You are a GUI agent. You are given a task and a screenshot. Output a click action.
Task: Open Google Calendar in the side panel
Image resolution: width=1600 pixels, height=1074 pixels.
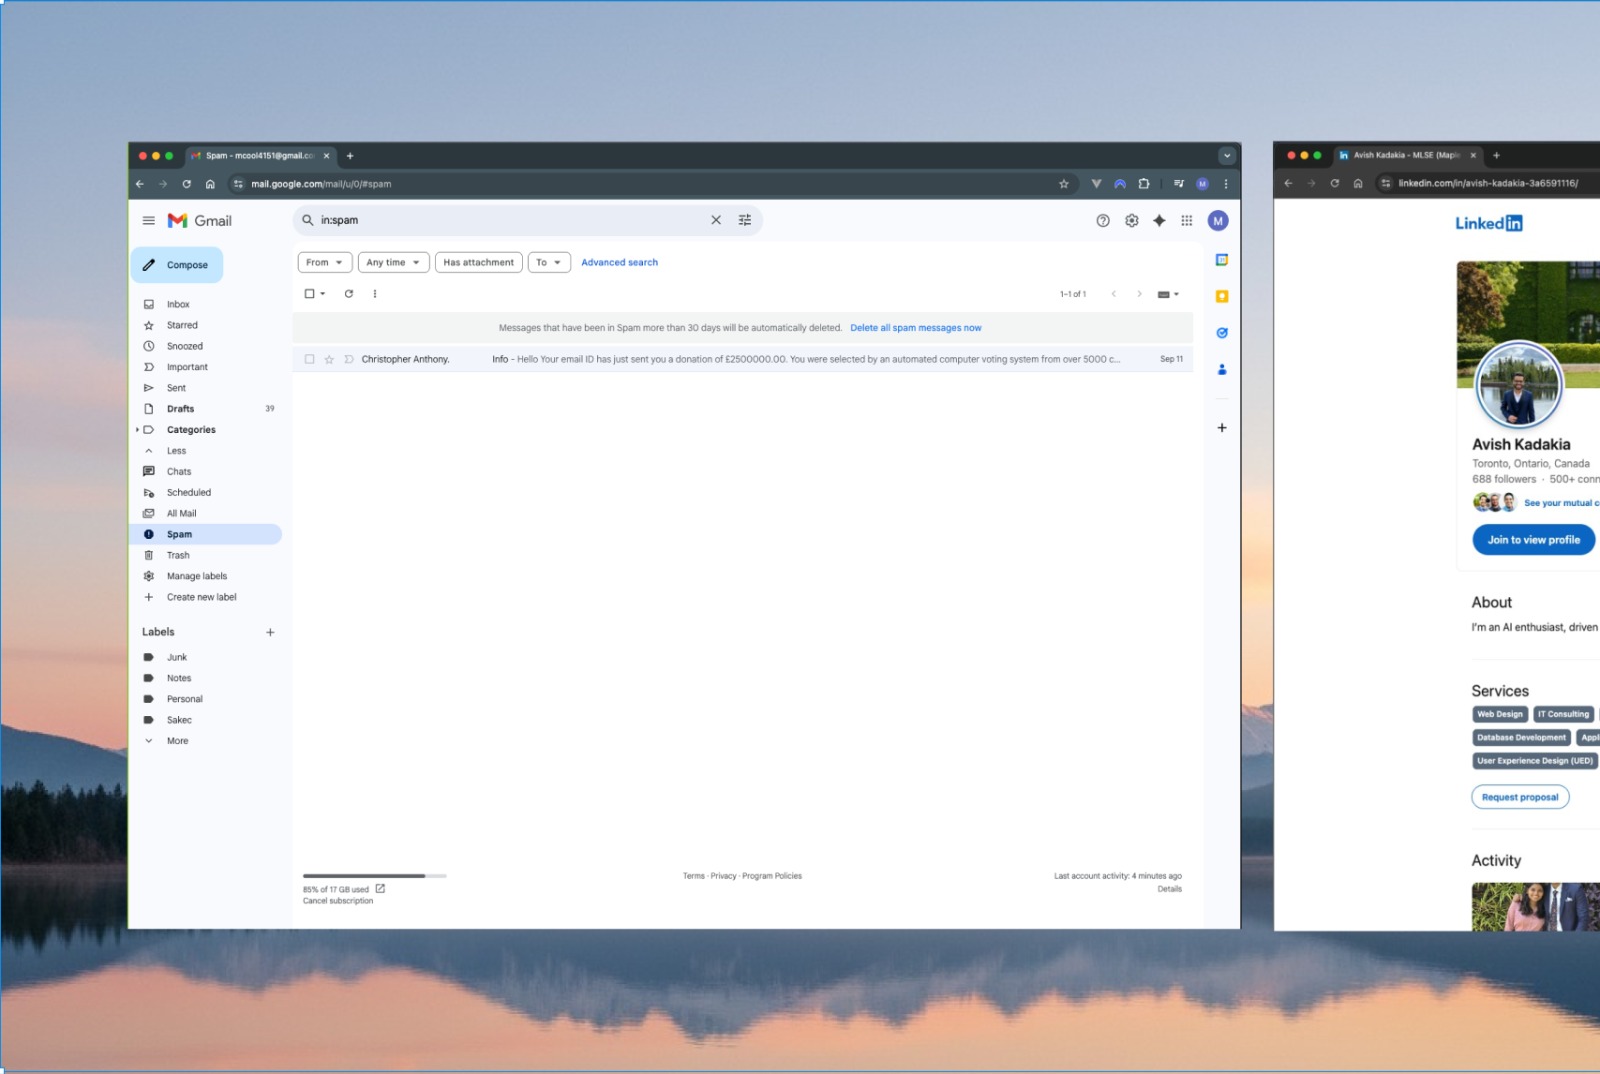1221,260
